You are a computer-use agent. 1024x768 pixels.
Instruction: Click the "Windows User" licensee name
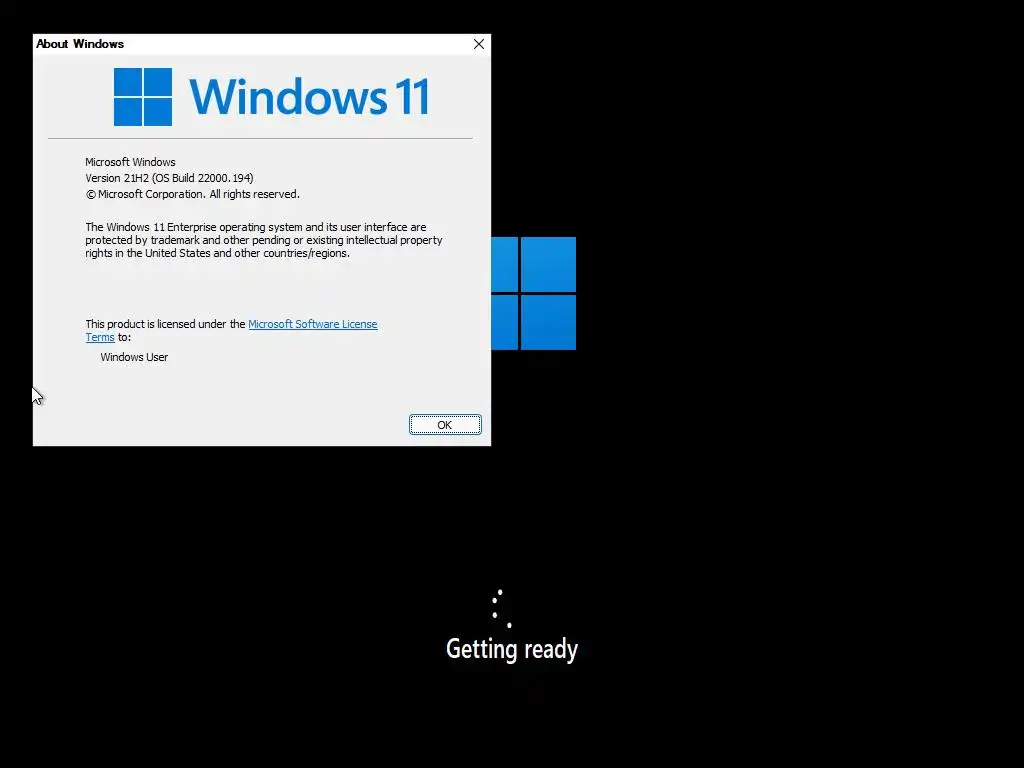pyautogui.click(x=134, y=357)
